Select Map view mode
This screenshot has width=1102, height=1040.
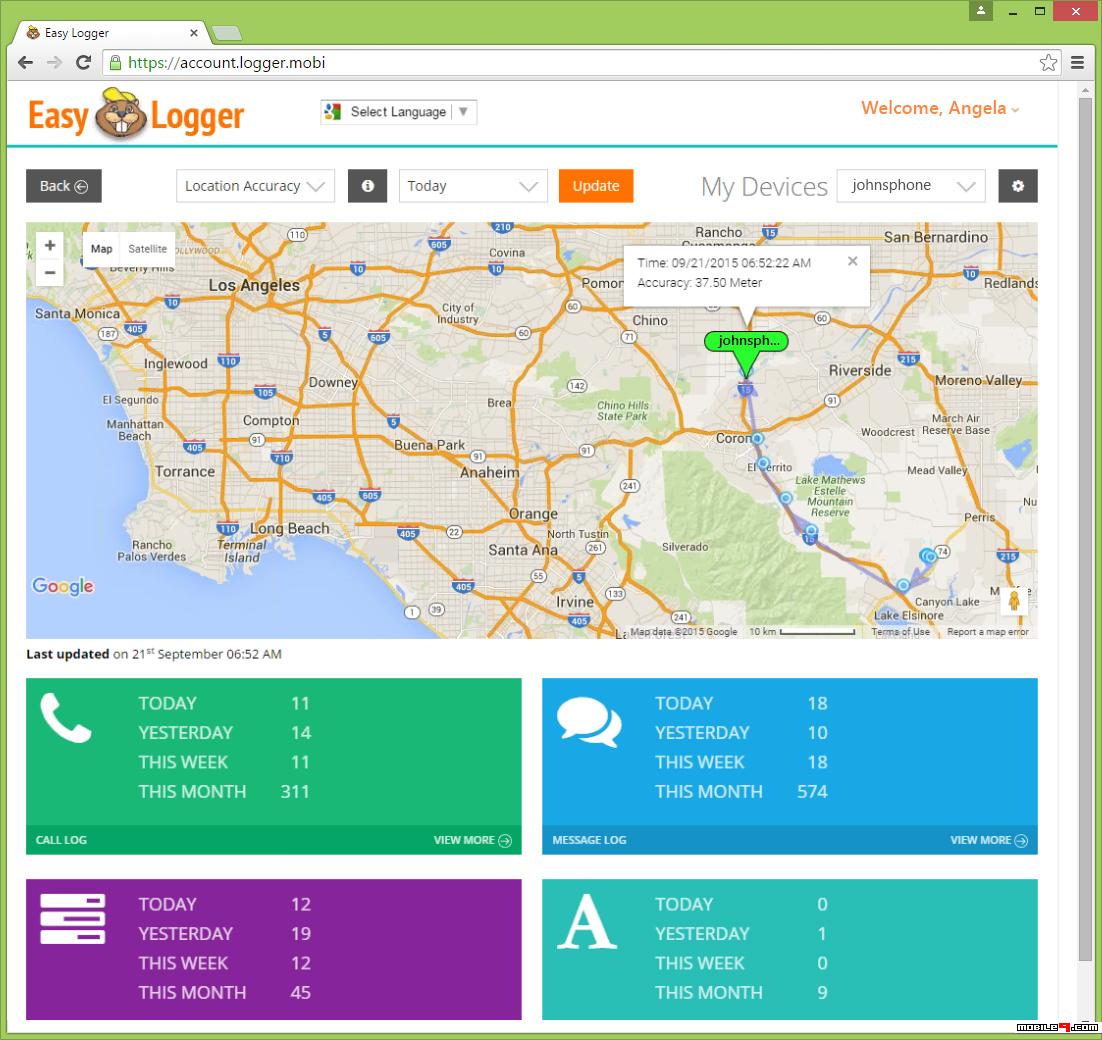pyautogui.click(x=102, y=249)
